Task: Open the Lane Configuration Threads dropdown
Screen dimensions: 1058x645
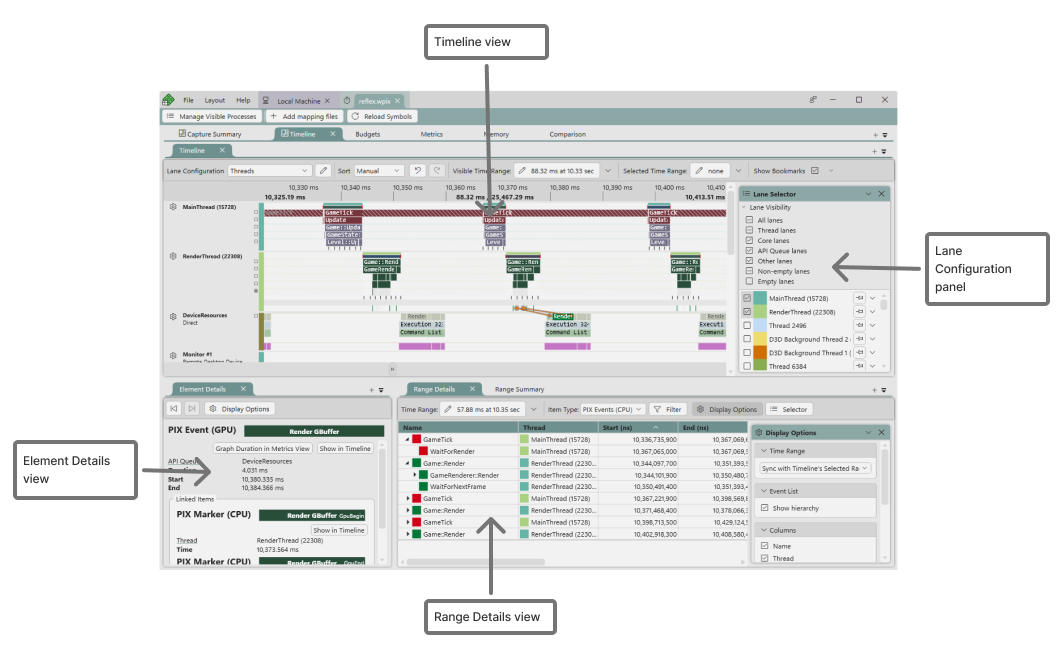Action: pyautogui.click(x=269, y=171)
